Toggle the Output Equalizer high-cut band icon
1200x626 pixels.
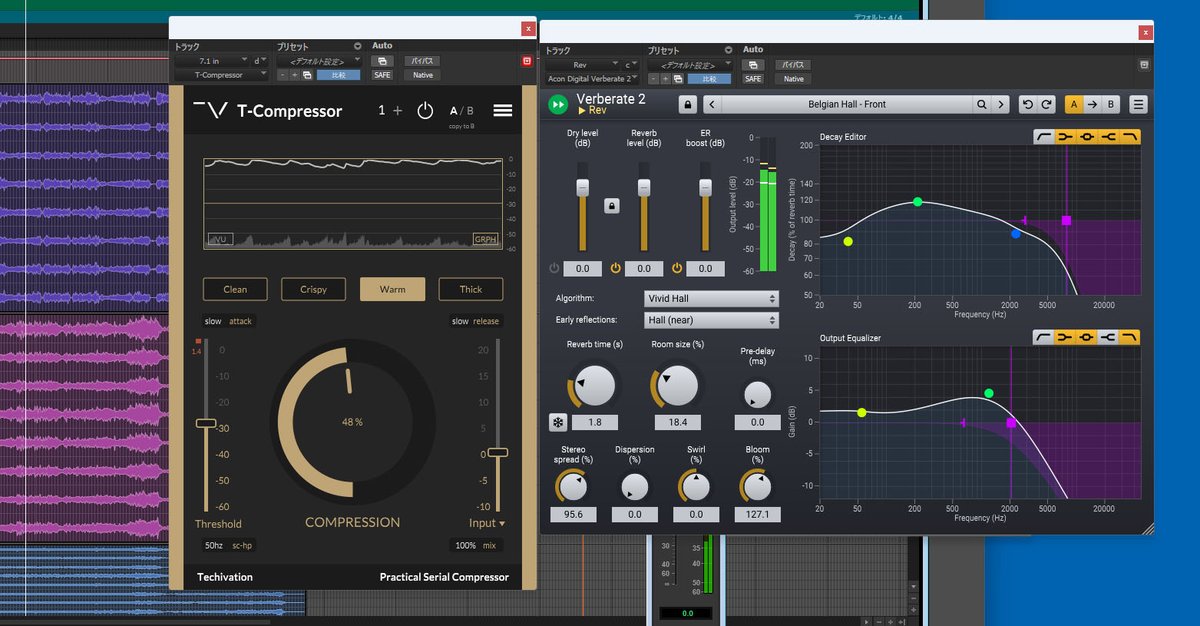pos(1130,338)
